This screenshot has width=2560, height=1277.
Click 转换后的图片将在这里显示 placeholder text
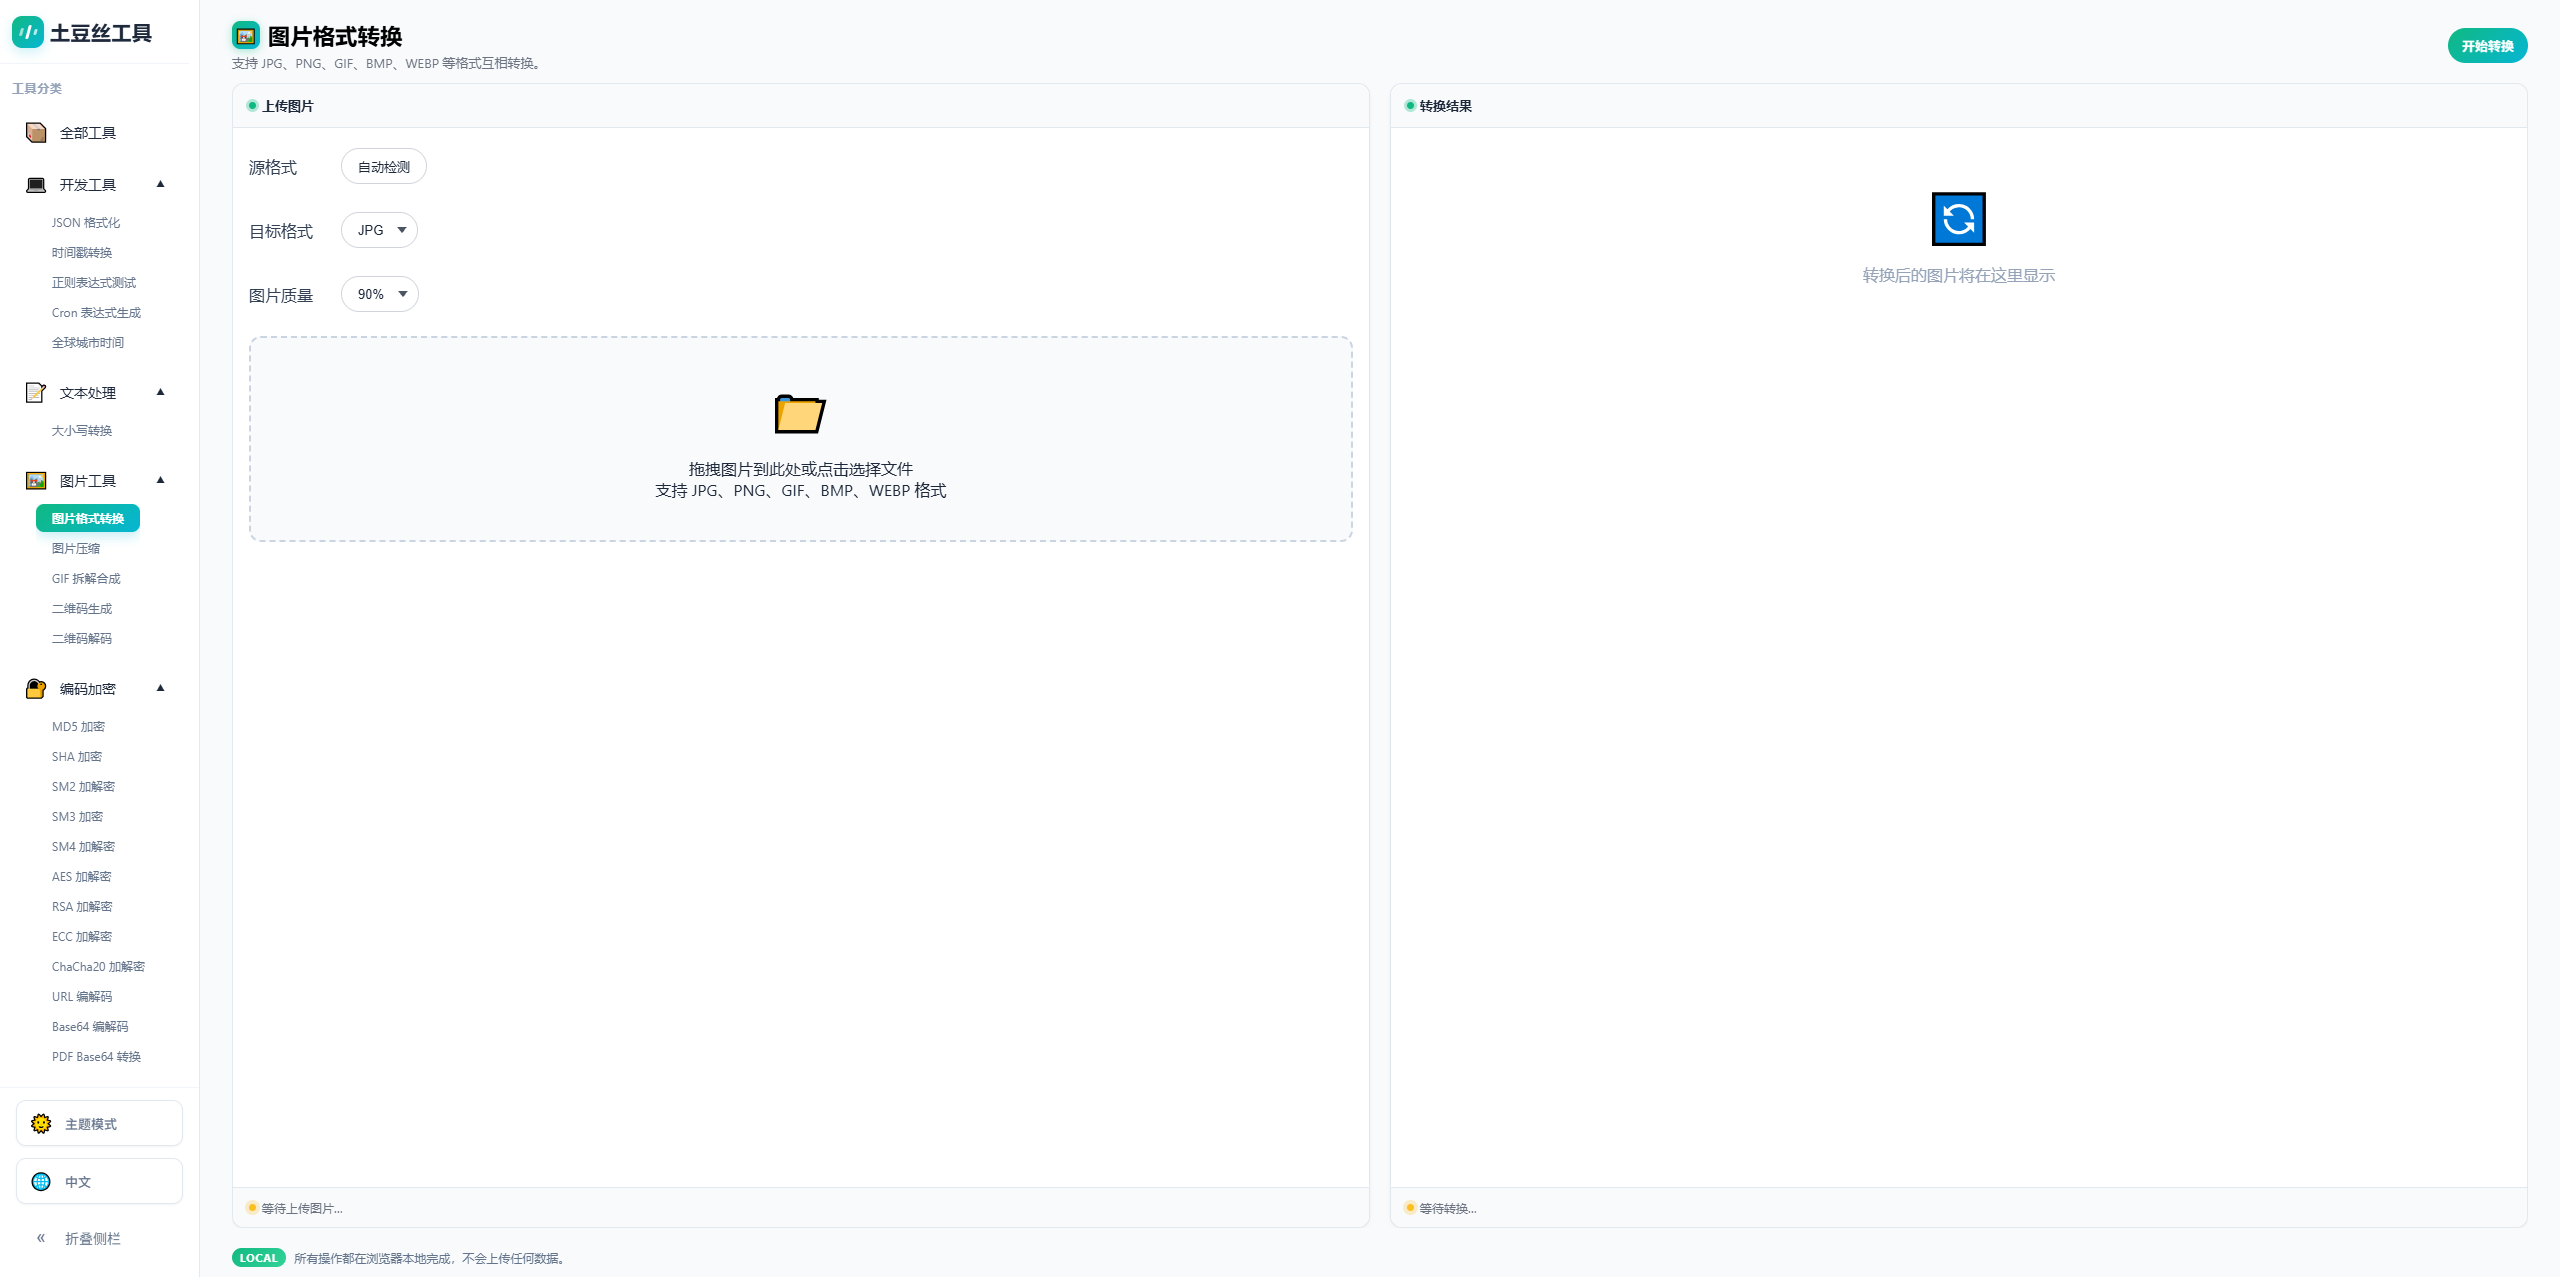click(x=1958, y=275)
